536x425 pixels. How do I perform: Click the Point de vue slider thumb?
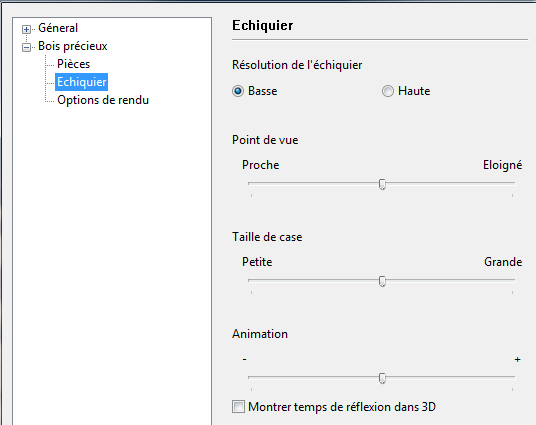[x=382, y=184]
